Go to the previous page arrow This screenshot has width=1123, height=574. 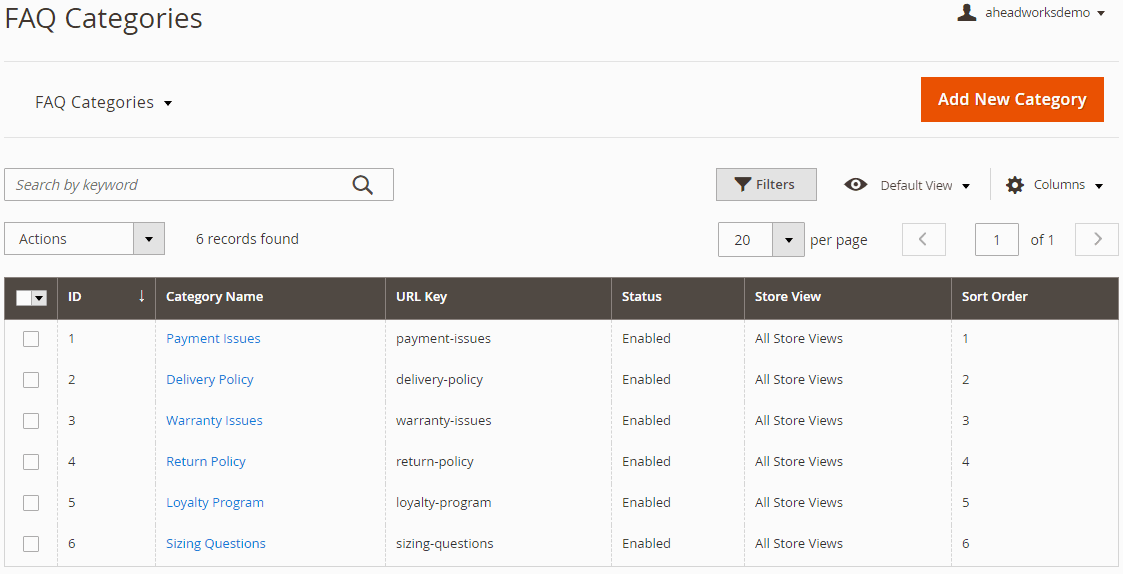coord(923,239)
